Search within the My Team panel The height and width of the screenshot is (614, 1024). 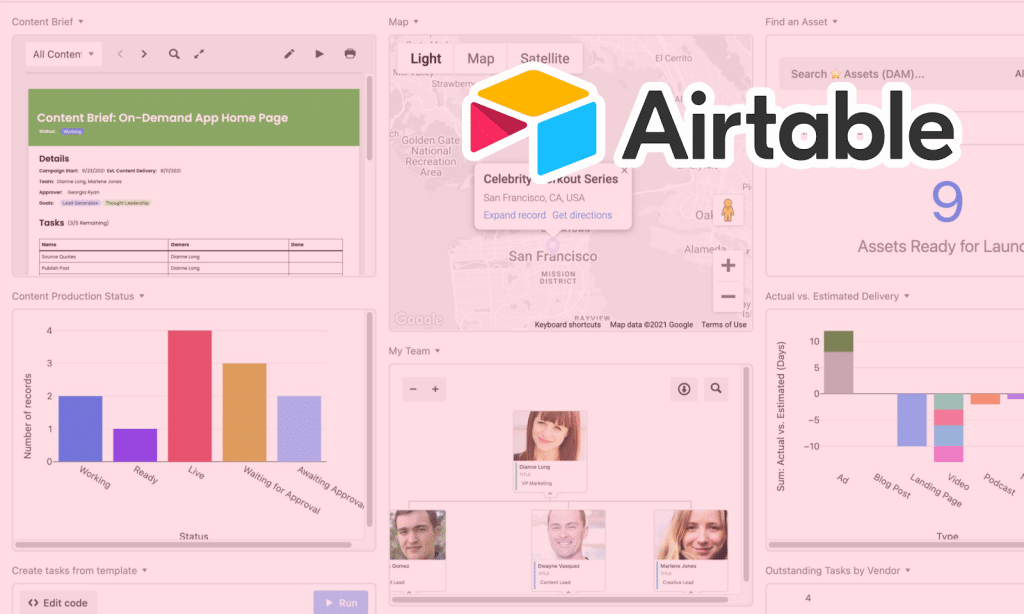point(716,388)
